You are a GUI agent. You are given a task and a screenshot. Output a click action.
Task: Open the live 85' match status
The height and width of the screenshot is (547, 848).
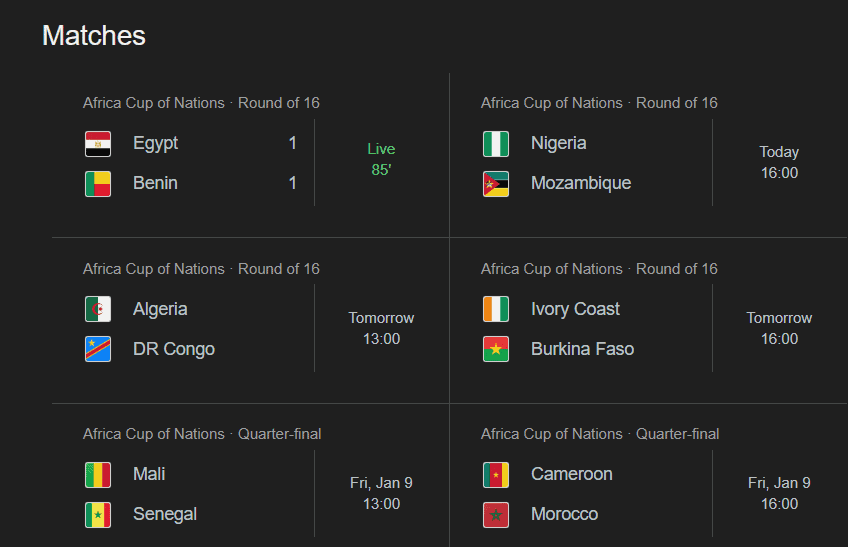coord(381,160)
